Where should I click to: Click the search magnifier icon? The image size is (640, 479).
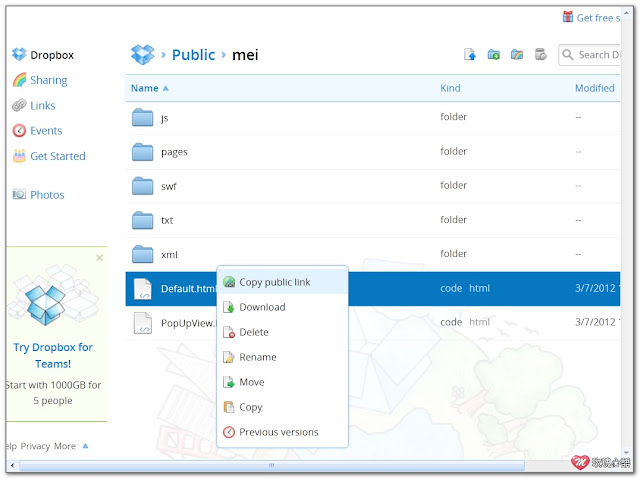click(567, 54)
